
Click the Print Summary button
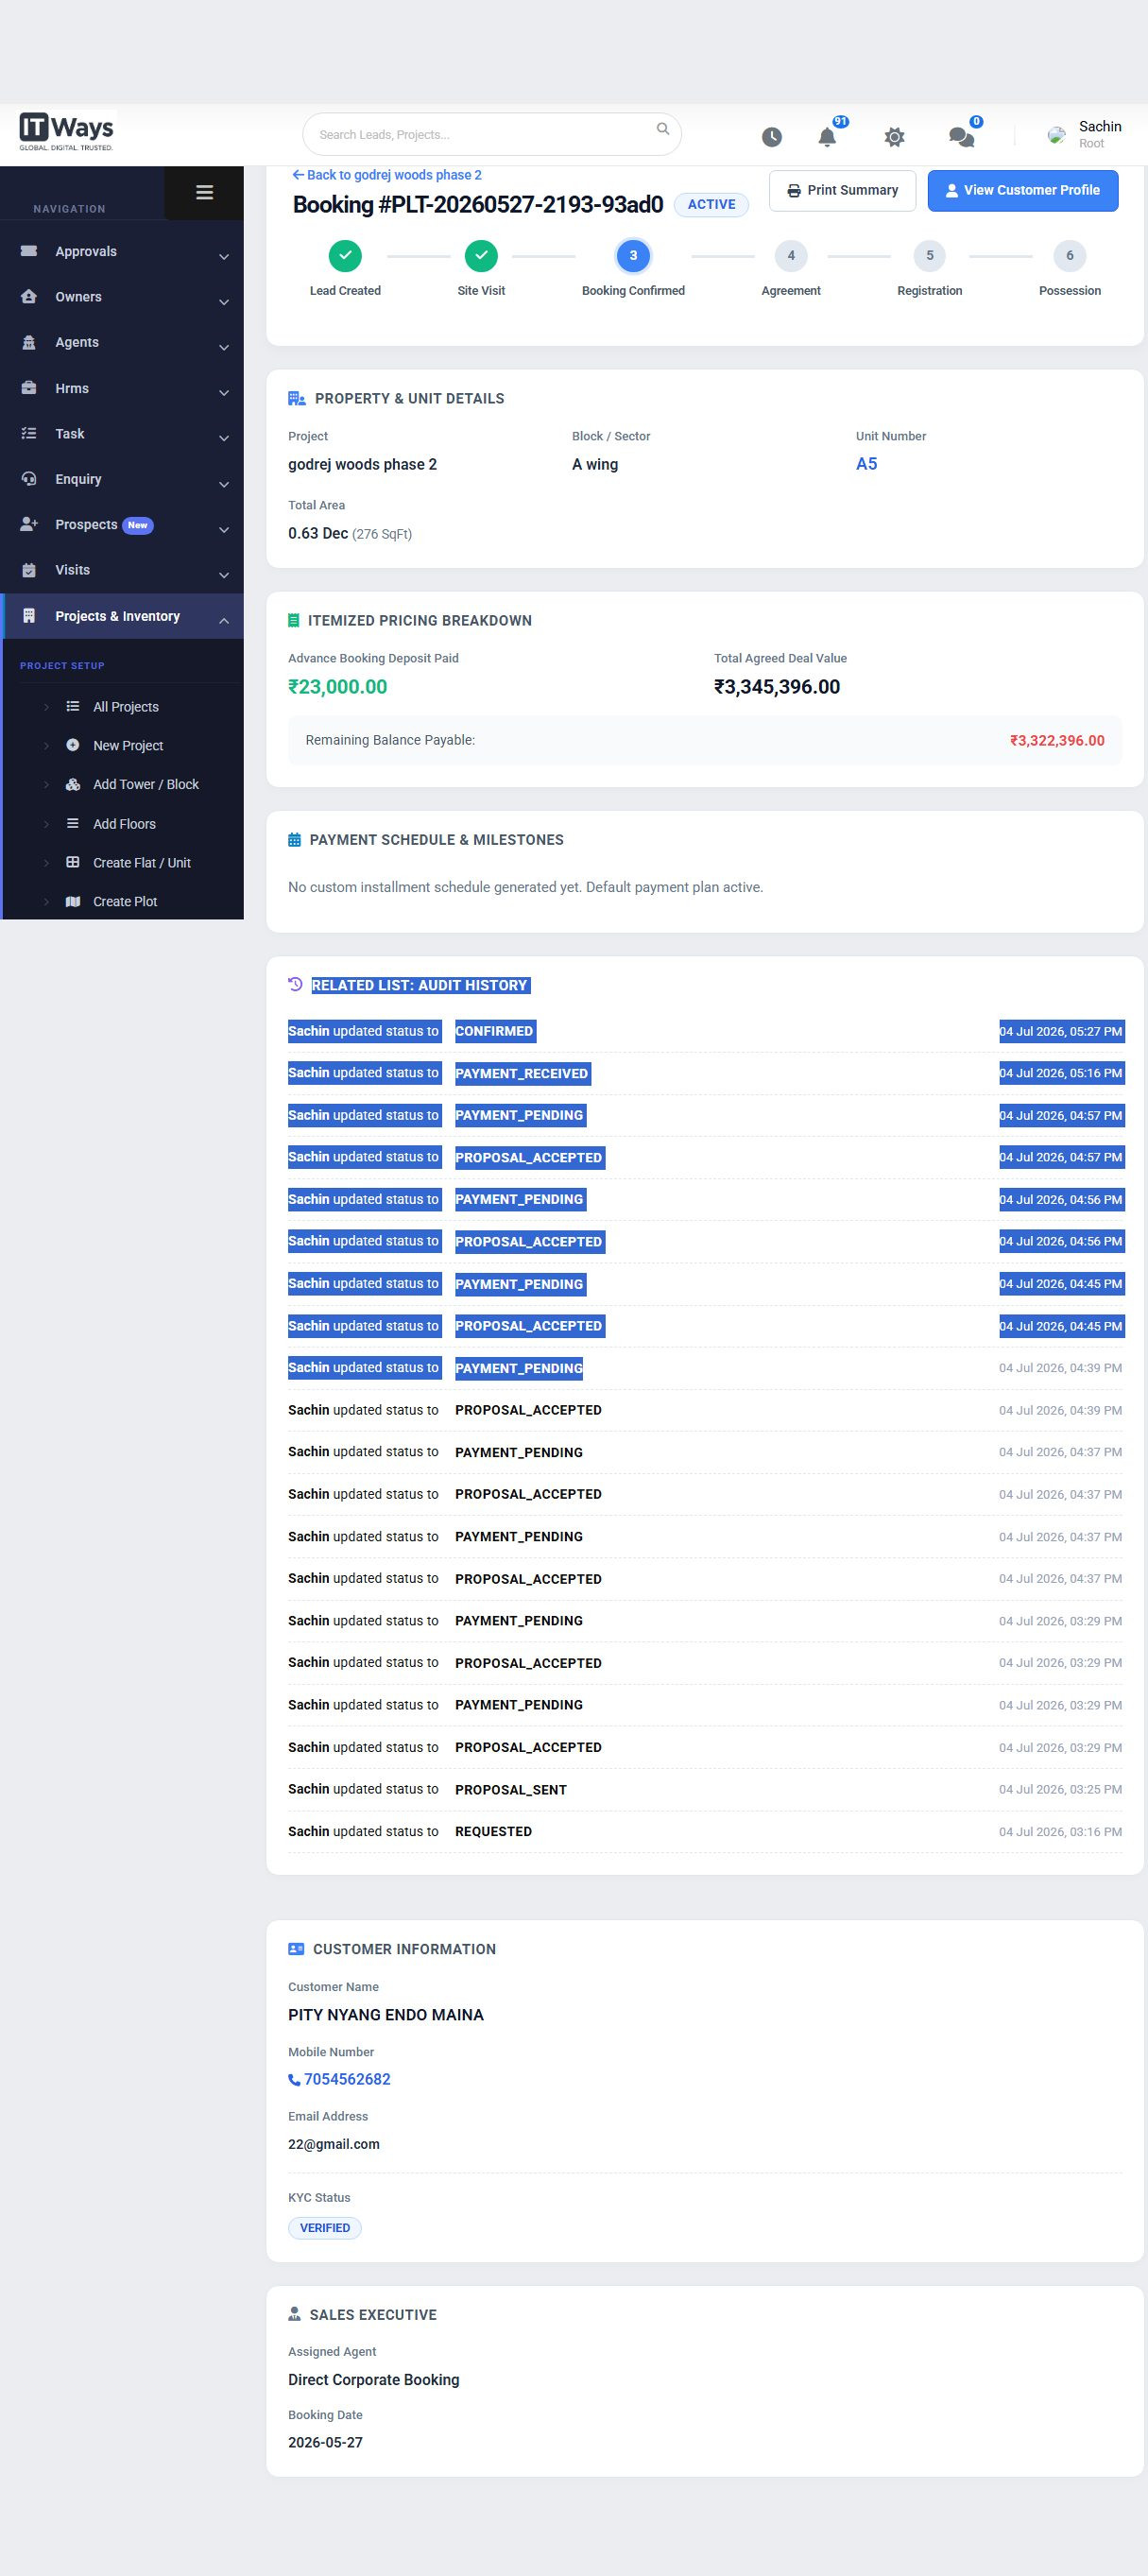842,190
